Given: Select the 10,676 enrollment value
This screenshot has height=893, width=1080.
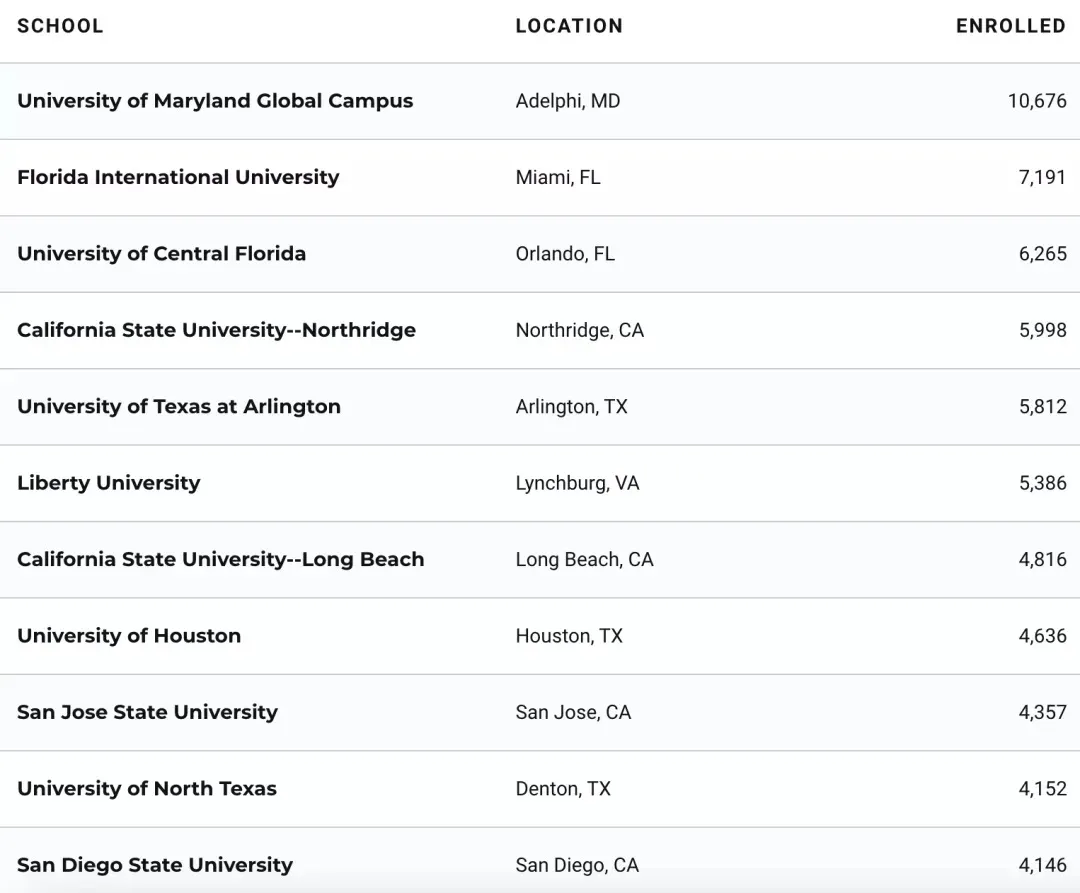Looking at the screenshot, I should coord(1036,101).
